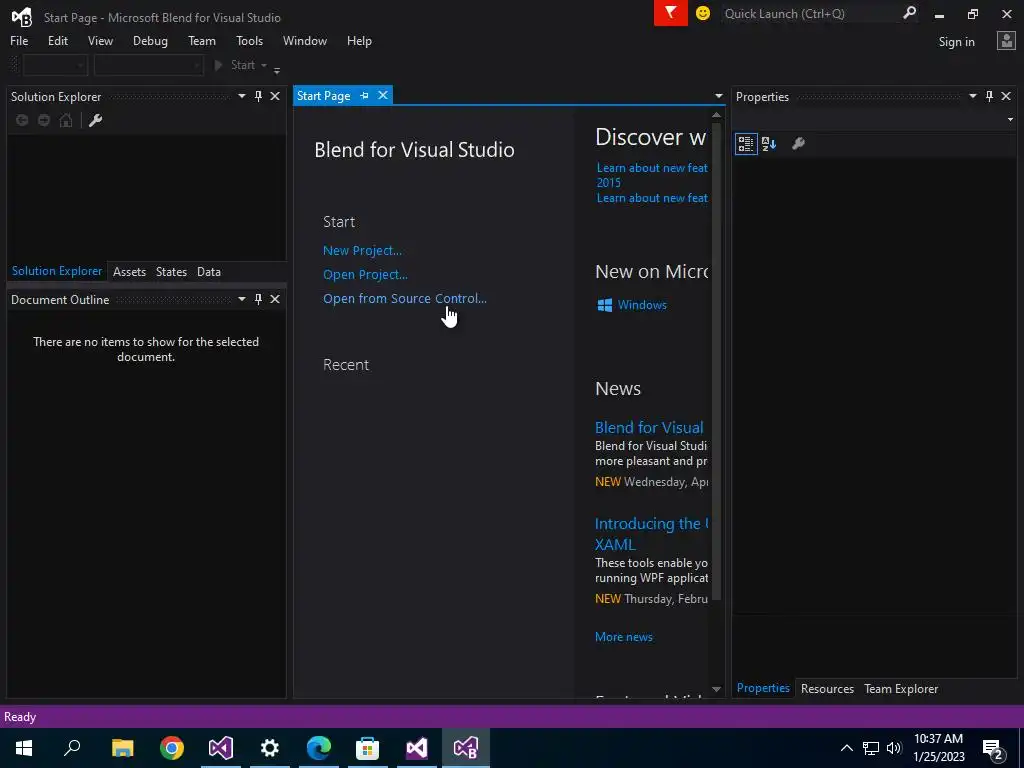Open Document Outline window position dropdown
This screenshot has width=1024, height=768.
click(x=242, y=299)
